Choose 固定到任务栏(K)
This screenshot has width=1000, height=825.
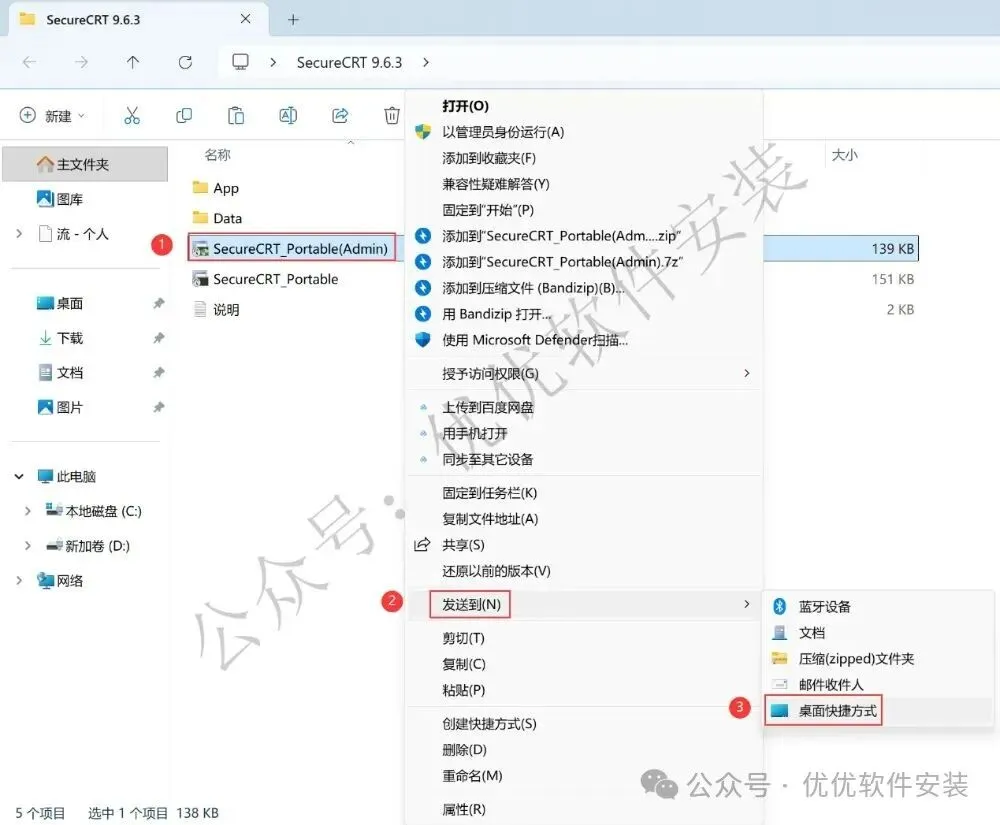490,493
